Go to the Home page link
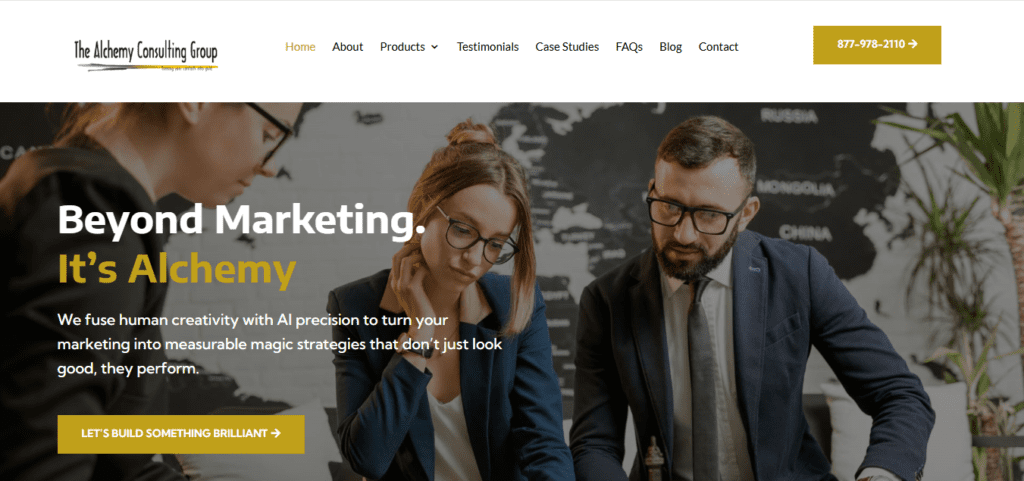1024x481 pixels. click(x=300, y=47)
